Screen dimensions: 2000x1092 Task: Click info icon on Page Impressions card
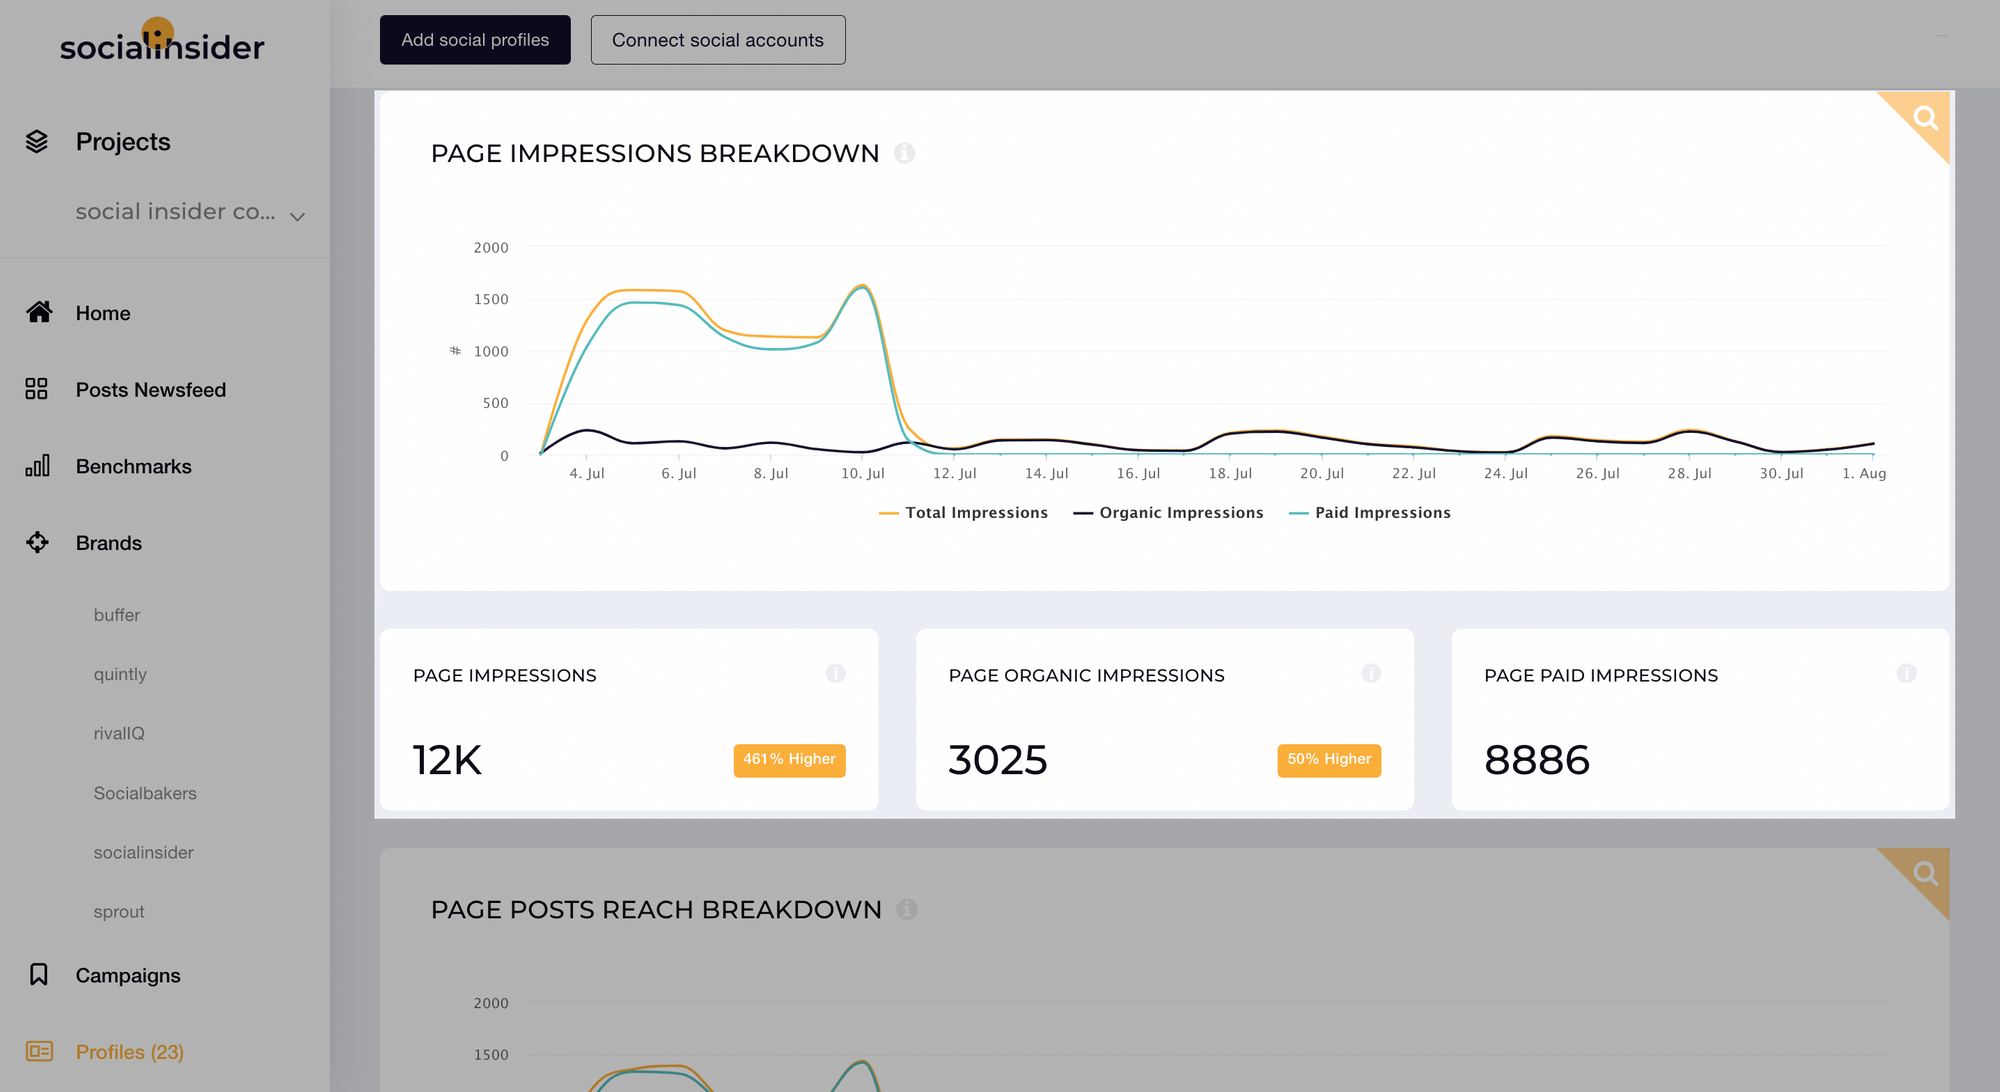pyautogui.click(x=836, y=674)
